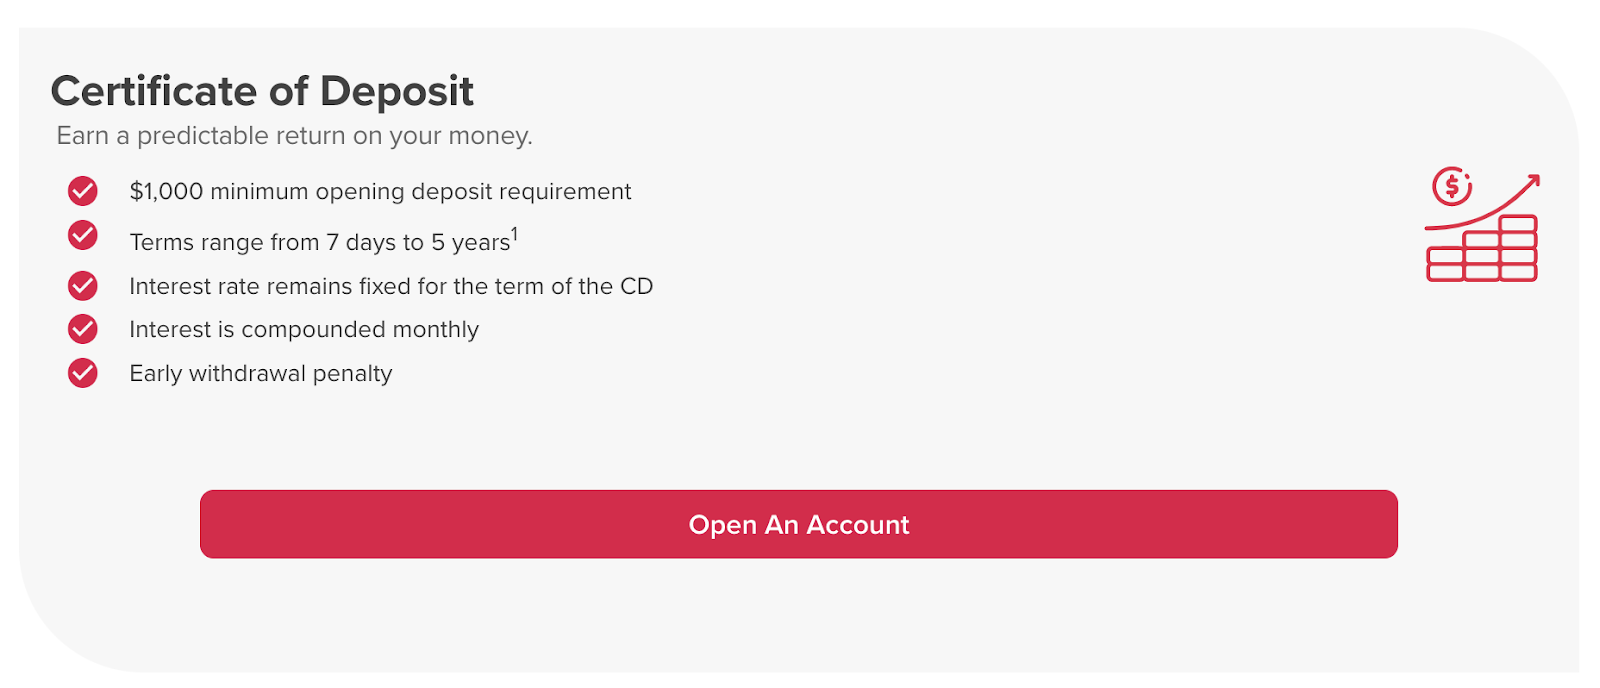Screen dimensions: 1600x688
Task: Select the 'Earn a predictable return' subtitle
Action: click(x=294, y=136)
